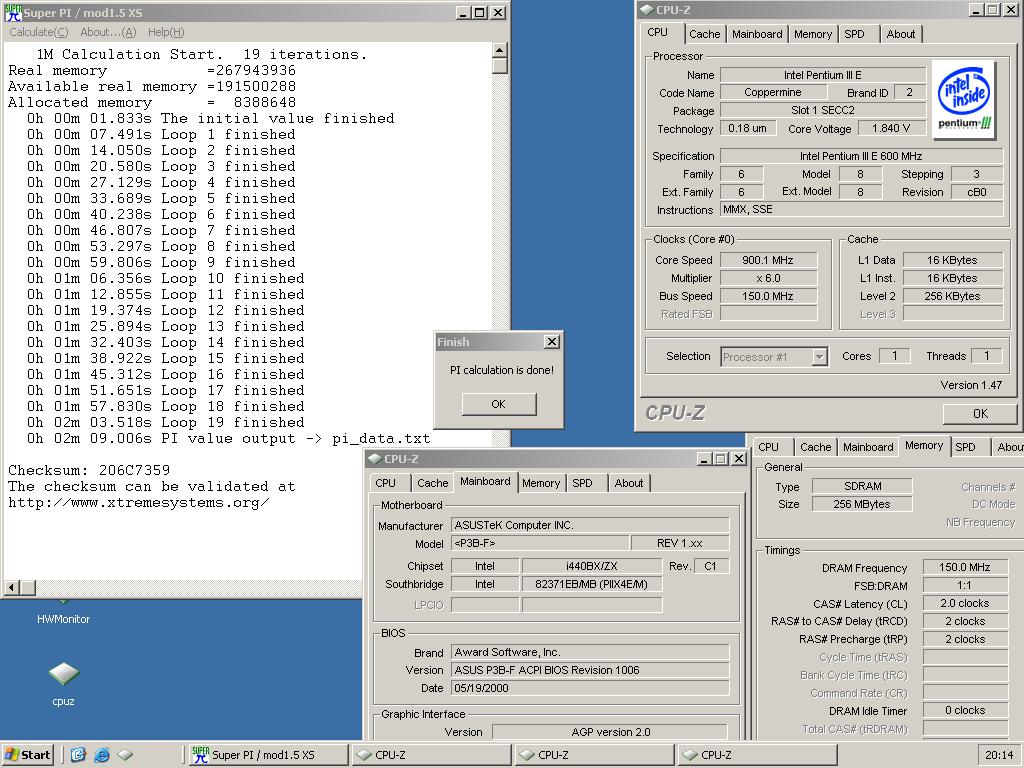Select Memory tab in top CPU-Z window
This screenshot has width=1024, height=768.
[x=813, y=34]
